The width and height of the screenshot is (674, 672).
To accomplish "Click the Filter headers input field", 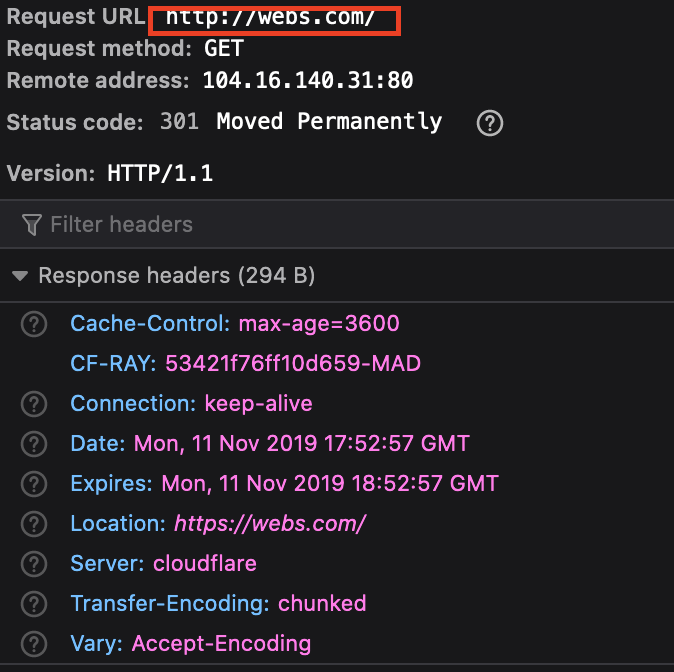I will click(x=300, y=224).
